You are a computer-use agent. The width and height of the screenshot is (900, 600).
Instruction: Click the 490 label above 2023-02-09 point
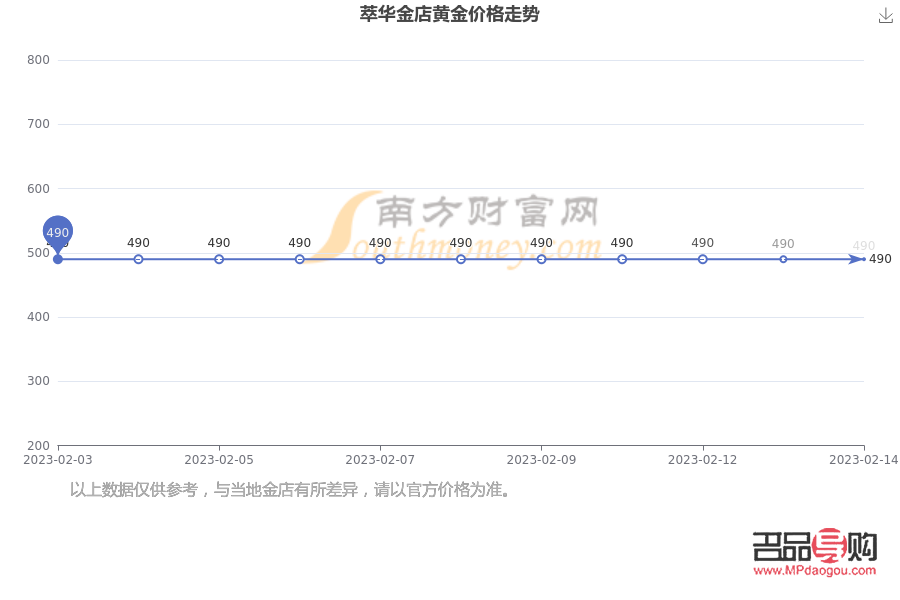click(541, 242)
